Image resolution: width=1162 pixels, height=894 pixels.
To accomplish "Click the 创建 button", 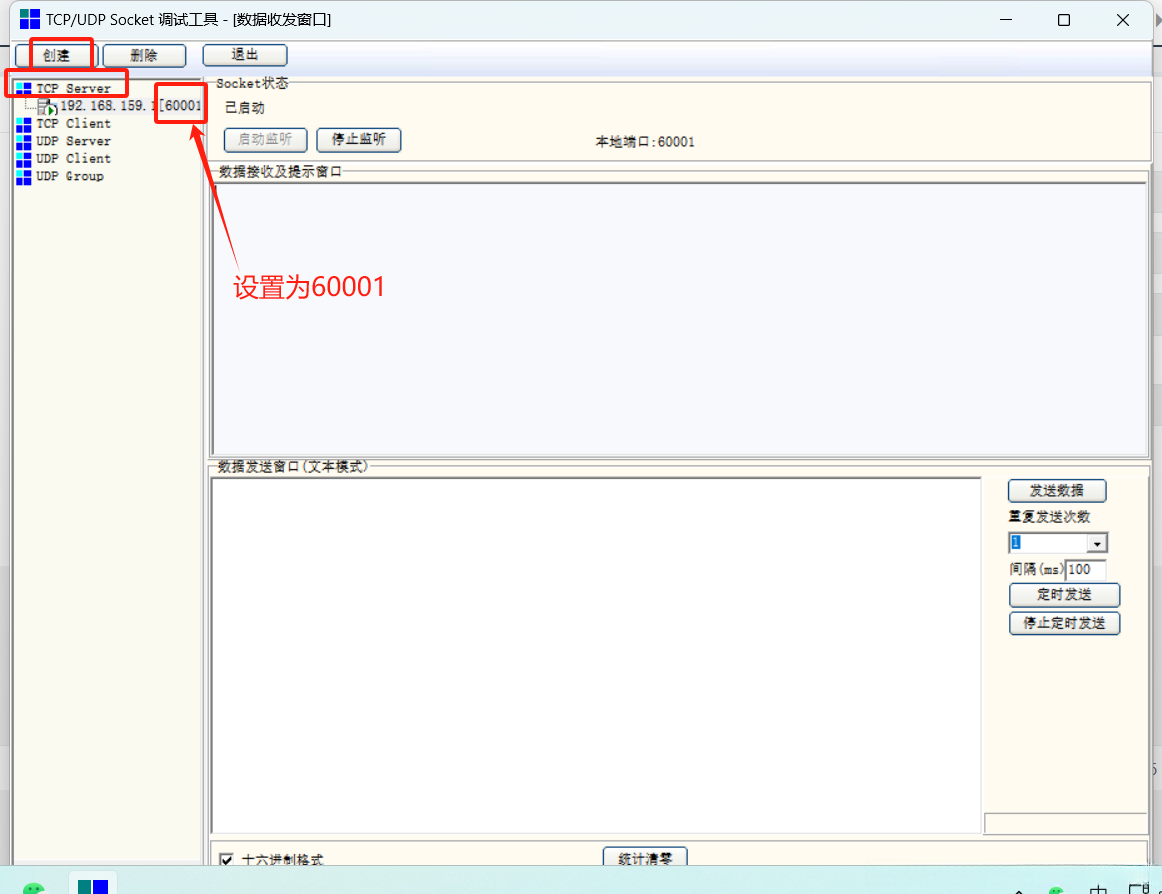I will (x=56, y=56).
